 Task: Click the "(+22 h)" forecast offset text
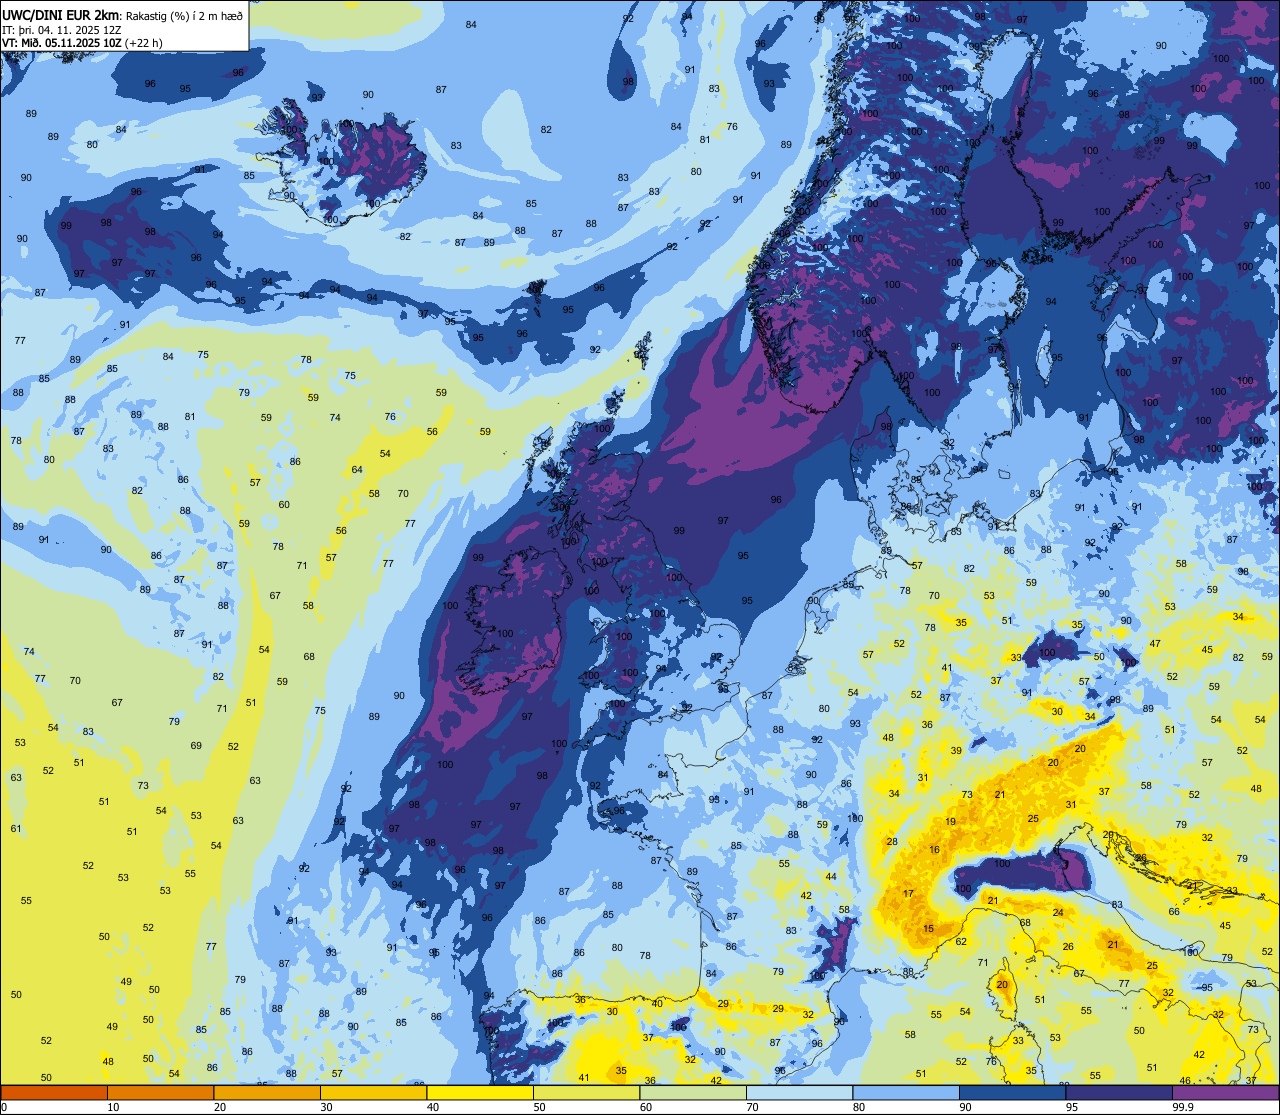[x=144, y=42]
